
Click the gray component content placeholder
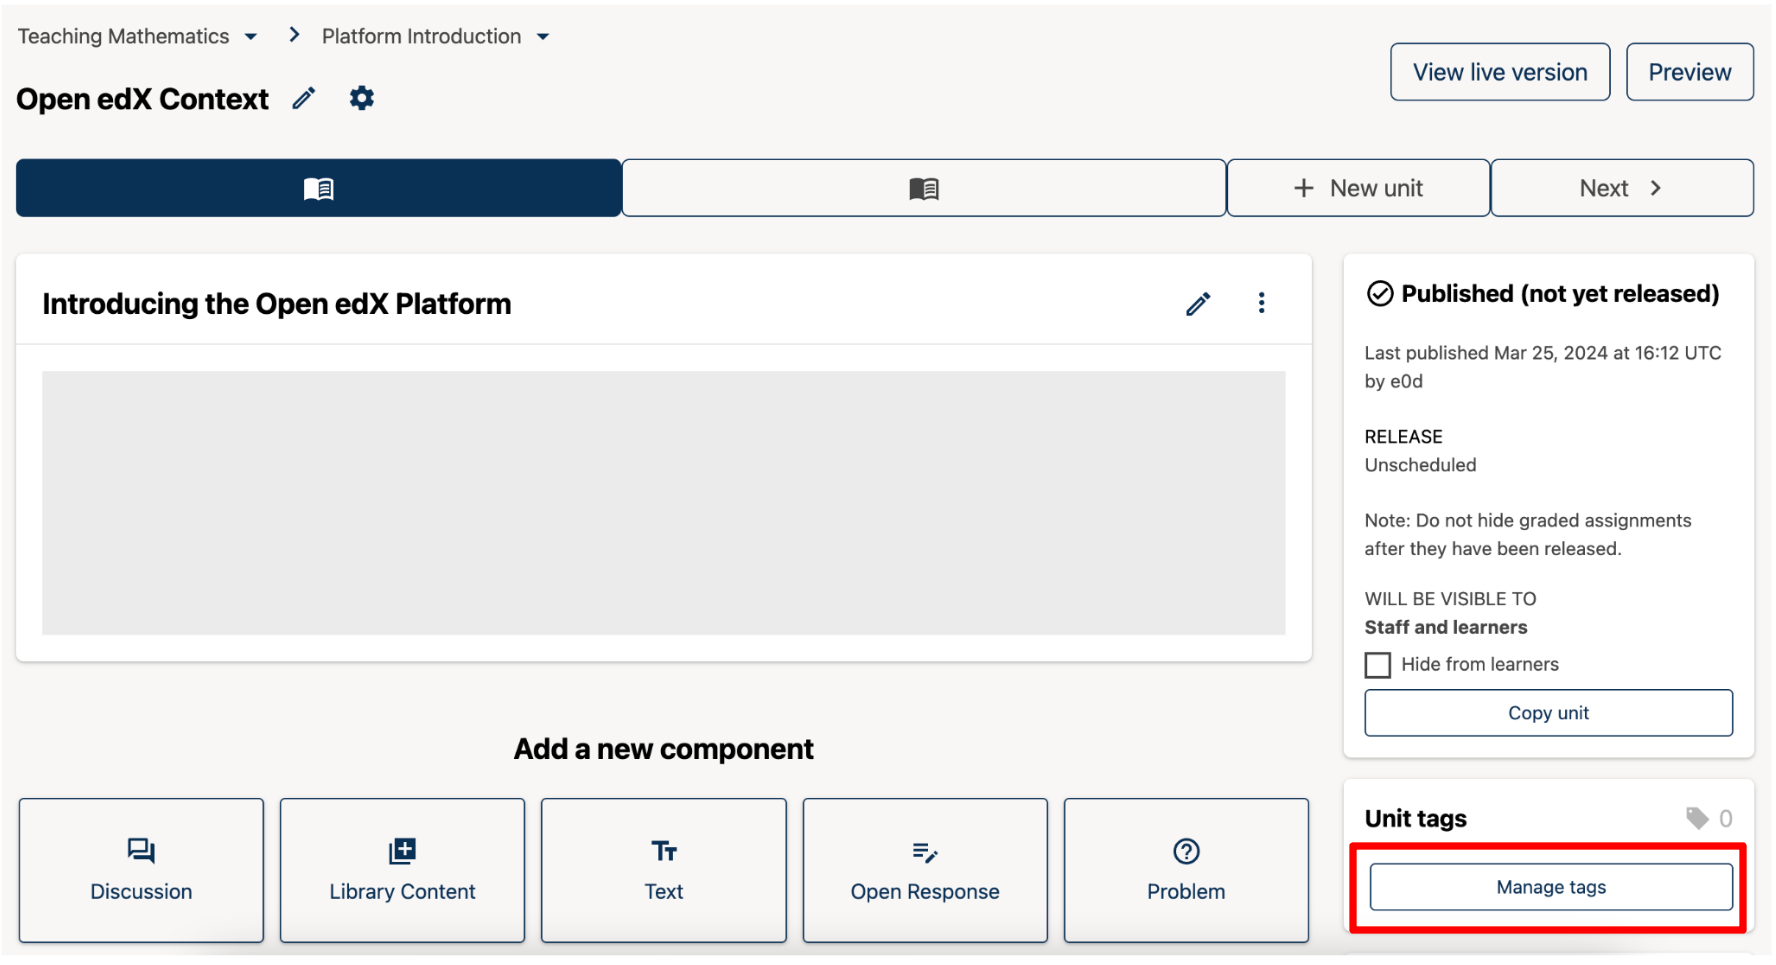[x=664, y=503]
